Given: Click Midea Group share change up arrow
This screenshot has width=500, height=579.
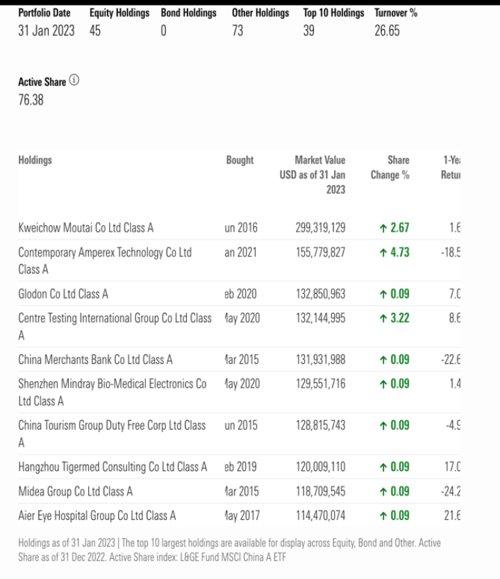Looking at the screenshot, I should [383, 491].
